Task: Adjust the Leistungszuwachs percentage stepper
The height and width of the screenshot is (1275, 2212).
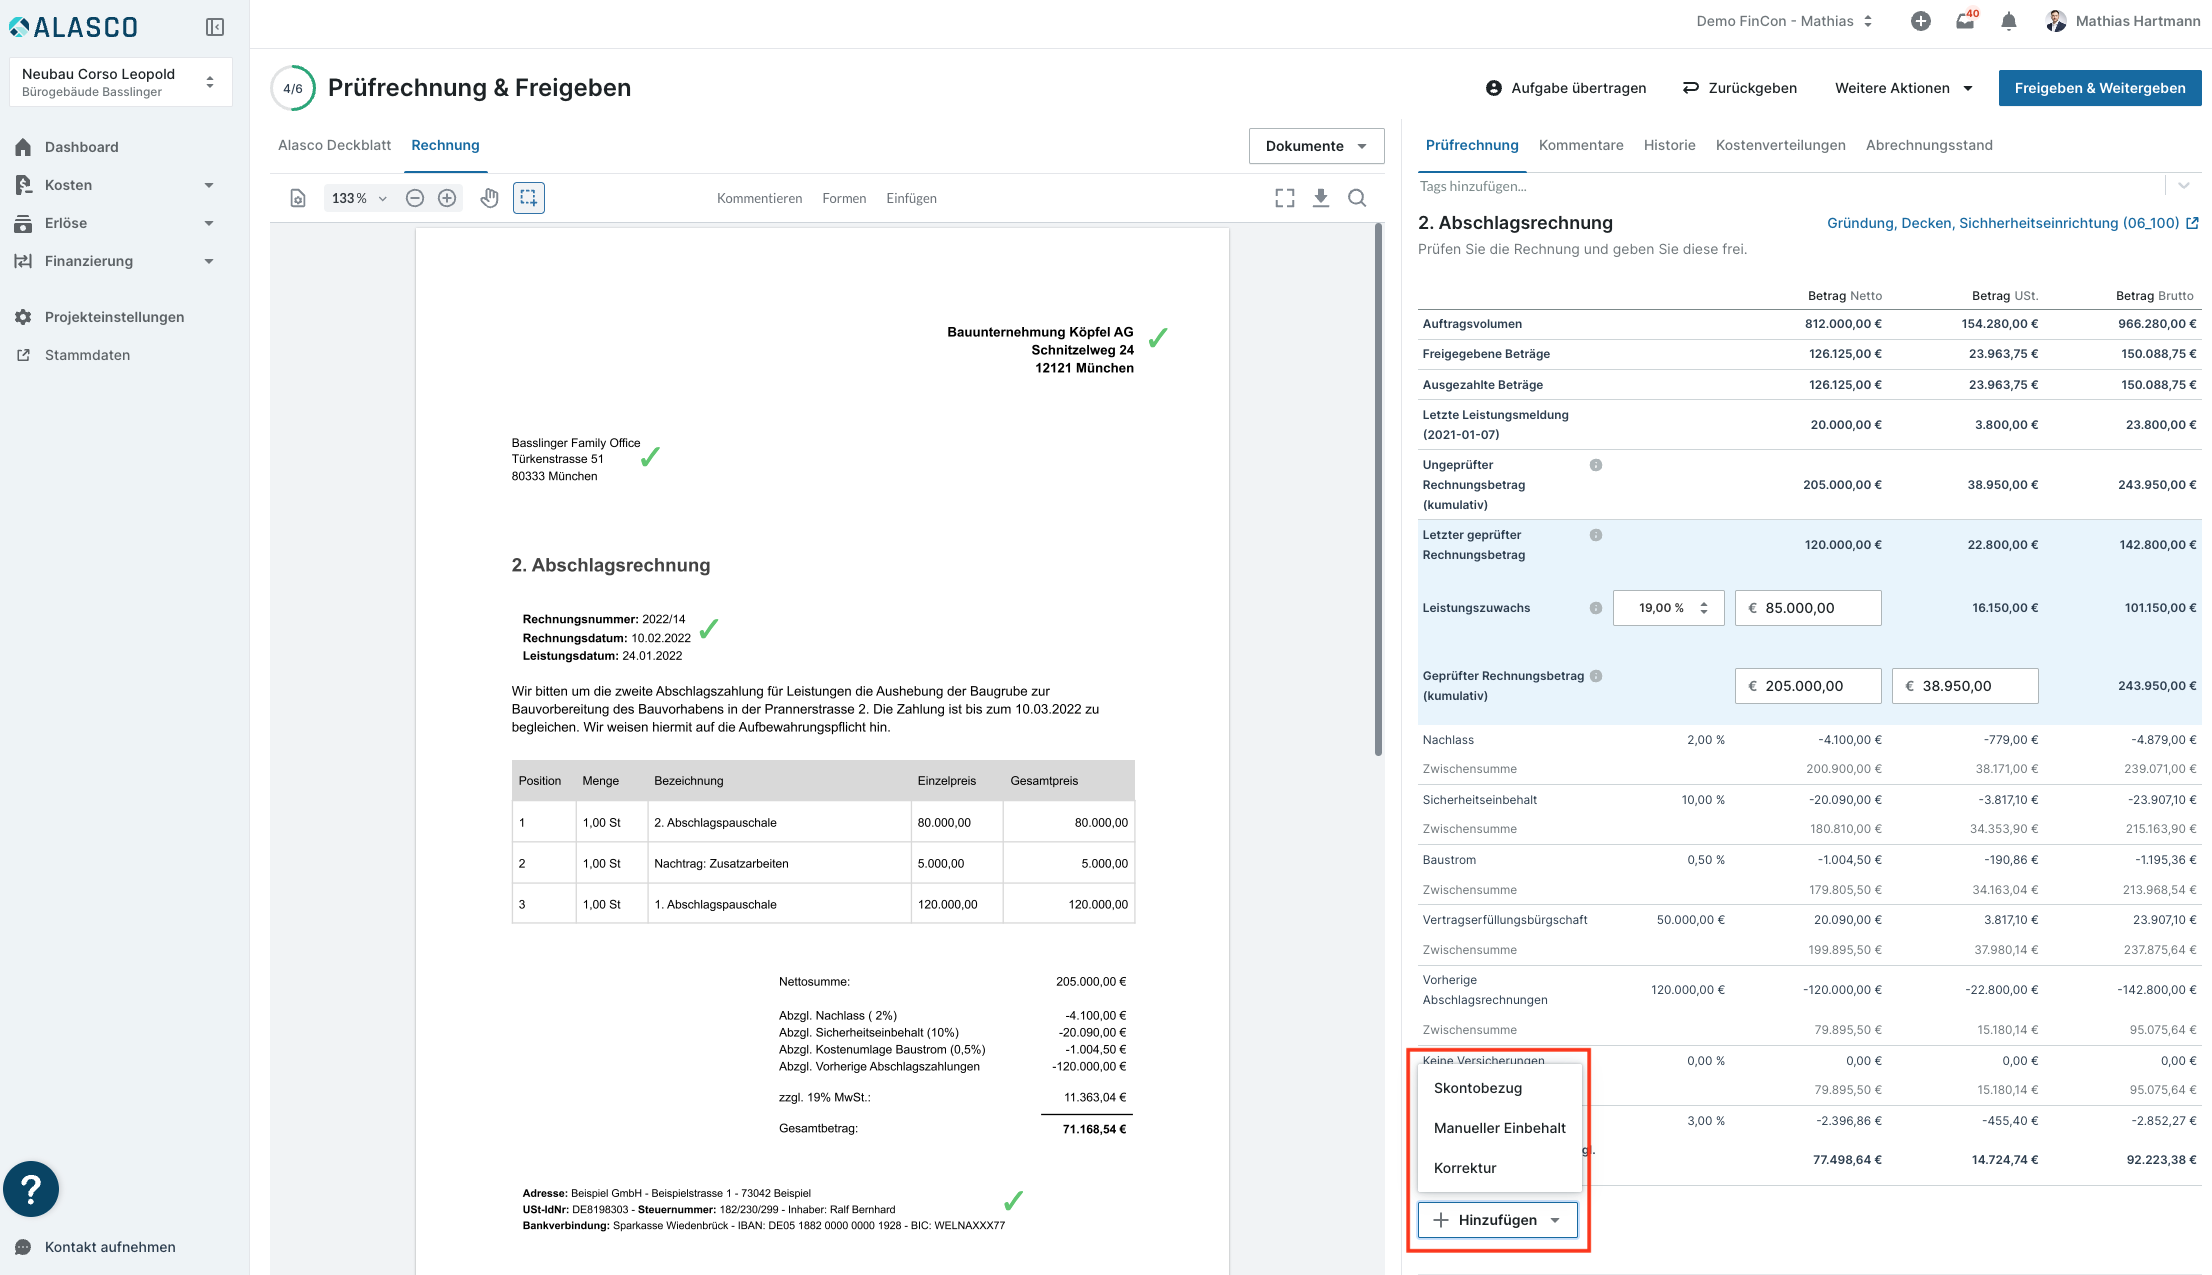Action: point(1704,608)
